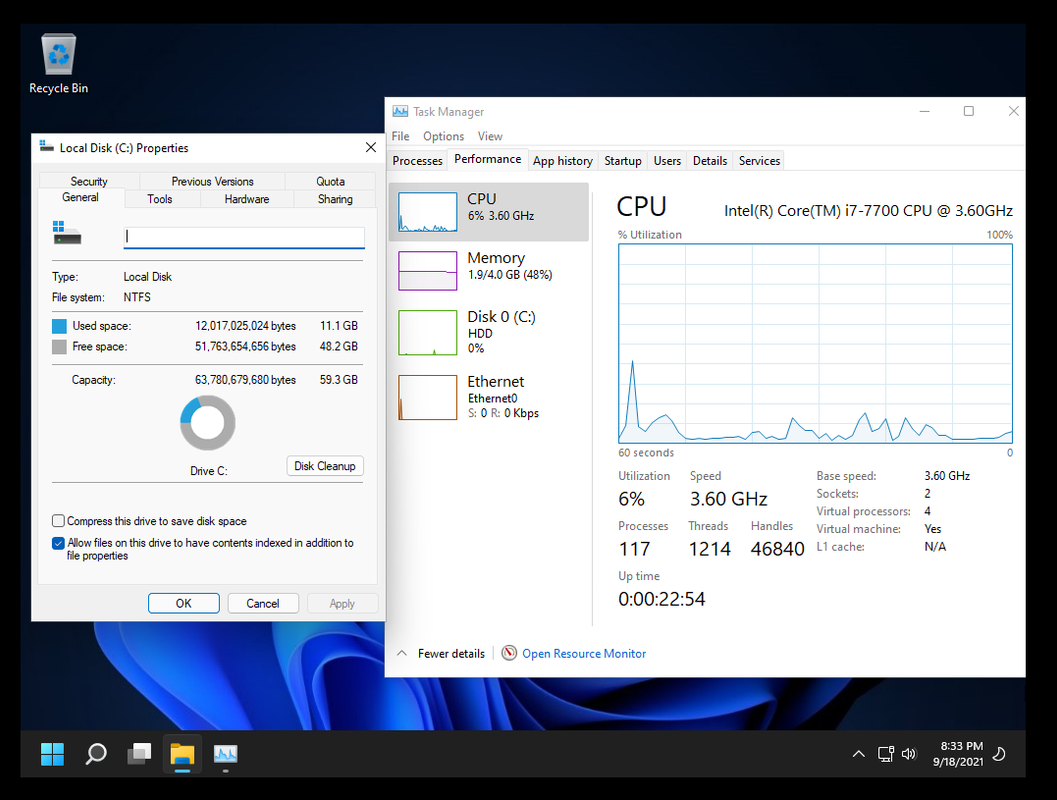Close the Local Disk Properties dialog

(371, 147)
